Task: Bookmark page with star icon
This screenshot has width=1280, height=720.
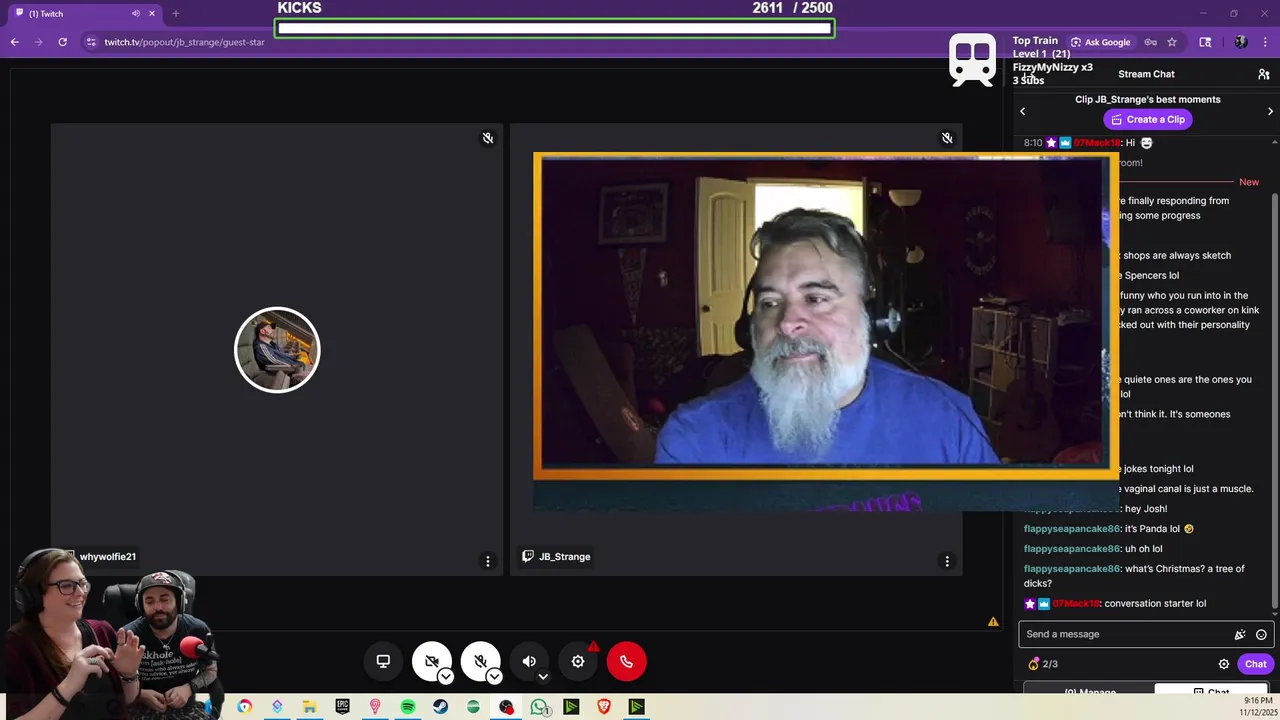Action: click(1172, 42)
